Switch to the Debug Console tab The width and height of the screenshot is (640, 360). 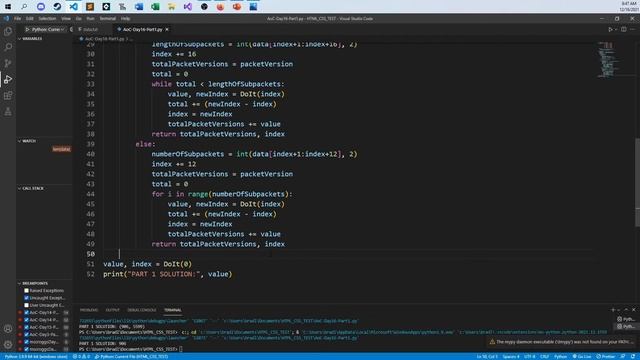[142, 310]
